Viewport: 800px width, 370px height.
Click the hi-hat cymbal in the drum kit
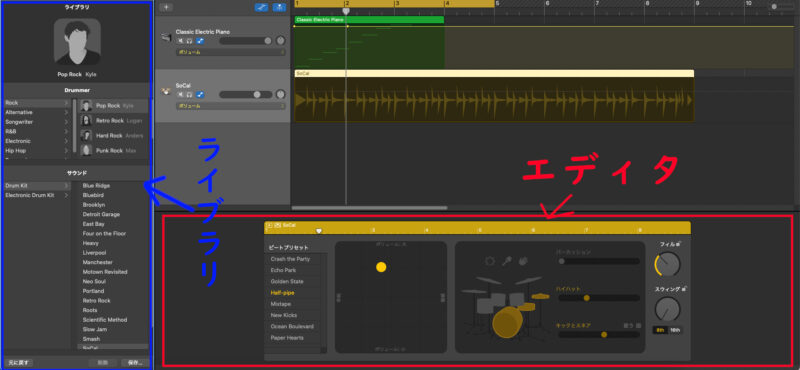(540, 296)
